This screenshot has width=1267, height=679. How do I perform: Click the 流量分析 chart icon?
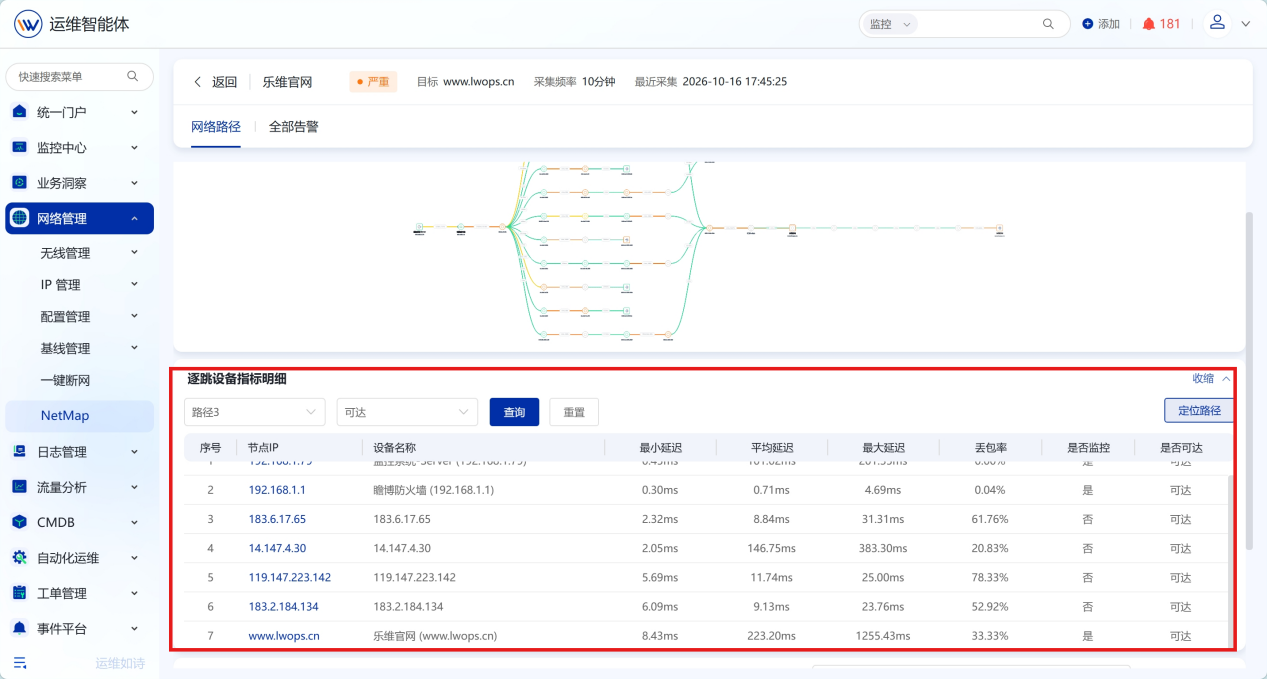[19, 487]
